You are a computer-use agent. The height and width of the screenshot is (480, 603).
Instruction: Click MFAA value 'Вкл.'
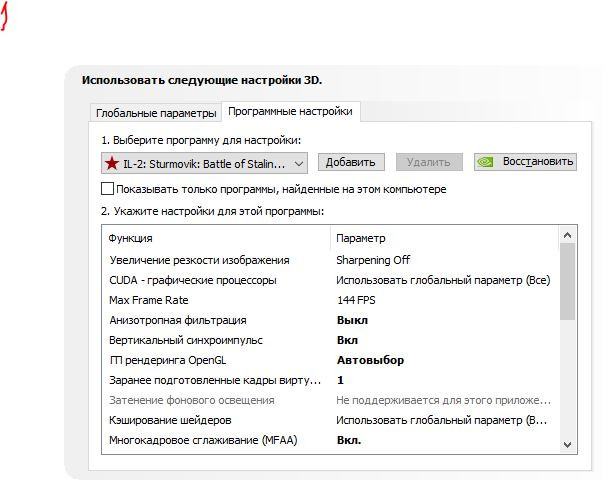[x=349, y=440]
